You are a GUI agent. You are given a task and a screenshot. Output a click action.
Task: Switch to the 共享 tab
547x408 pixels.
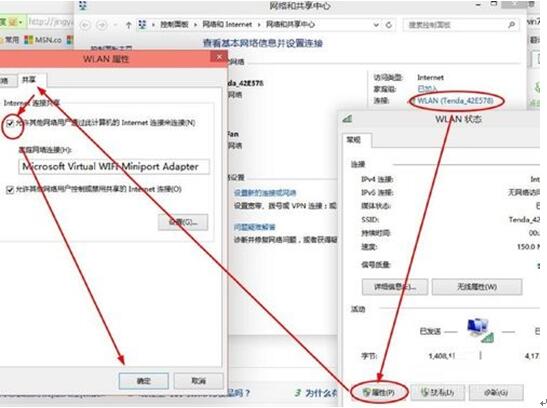click(x=29, y=80)
